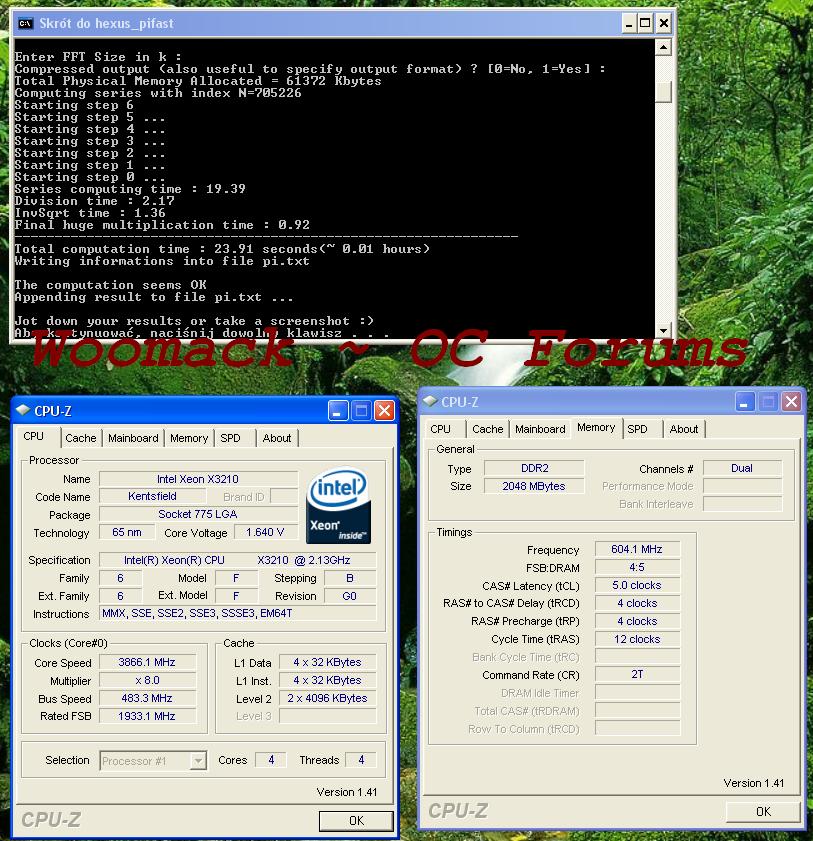Click the 483.3 MHz bus speed value
Viewport: 813px width, 841px height.
click(x=147, y=698)
